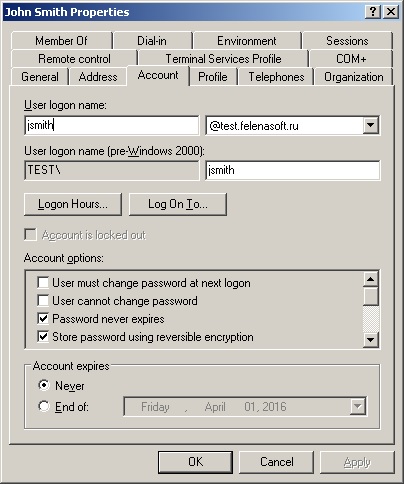
Task: Click the Account options scrollbar thumb
Action: [x=371, y=296]
